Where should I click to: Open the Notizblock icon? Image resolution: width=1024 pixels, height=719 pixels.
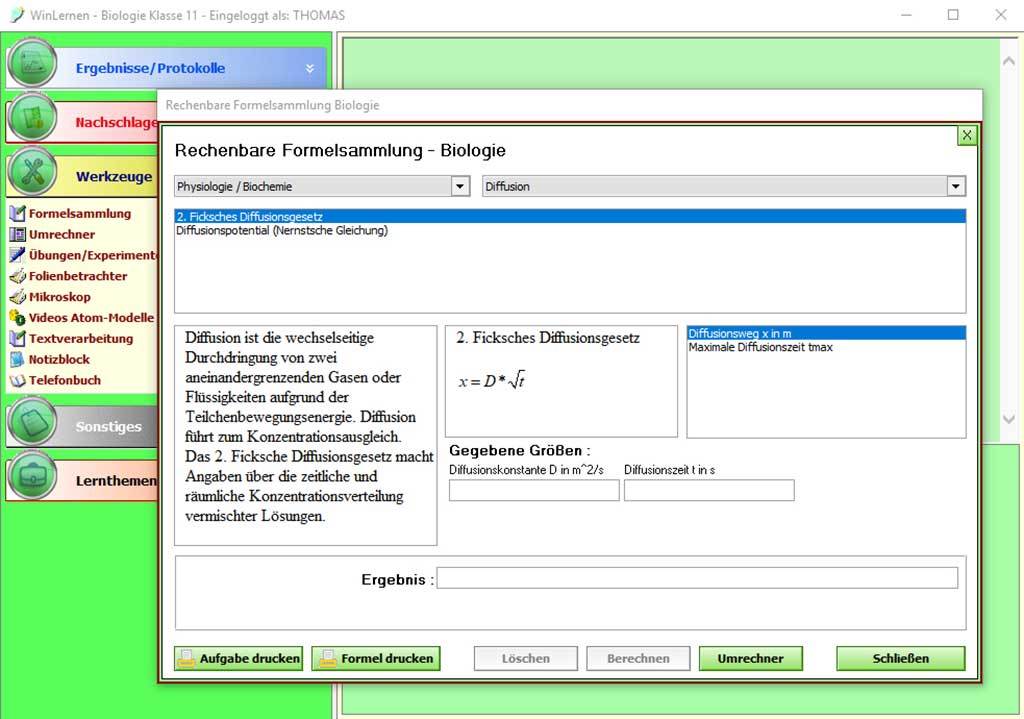(x=17, y=359)
